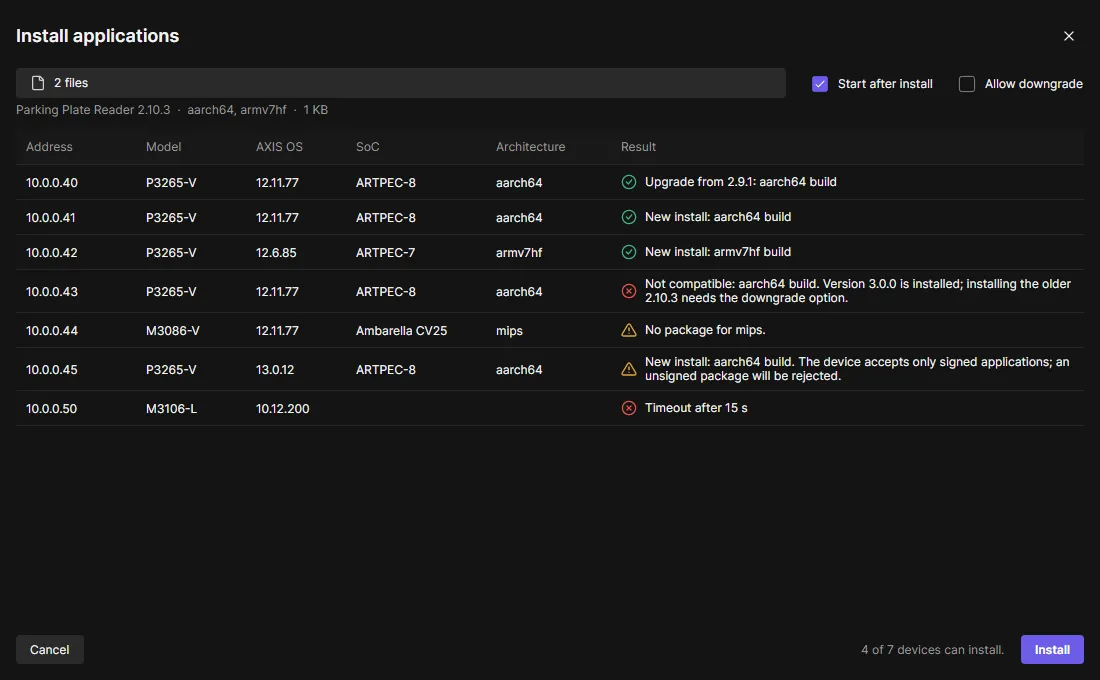Viewport: 1100px width, 680px height.
Task: Click AXIS OS value 12.6.85
Action: pyautogui.click(x=276, y=253)
